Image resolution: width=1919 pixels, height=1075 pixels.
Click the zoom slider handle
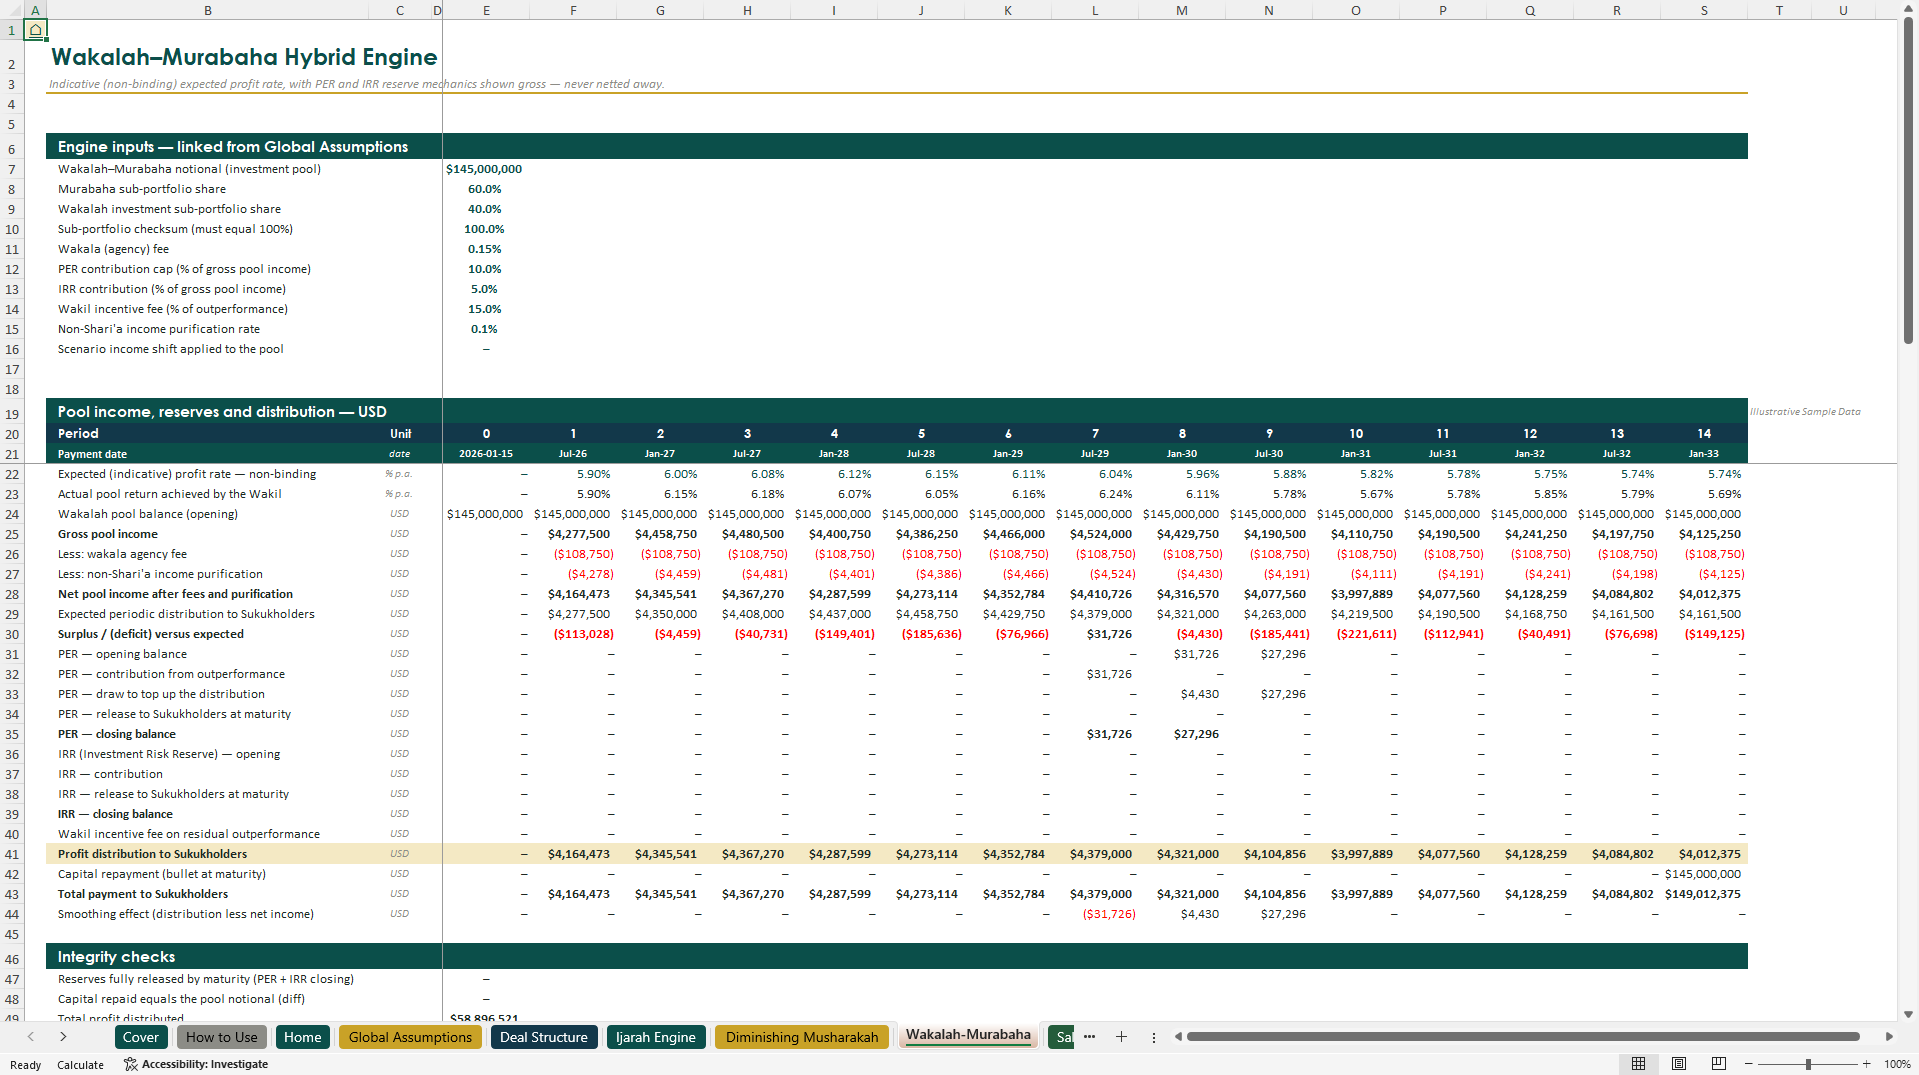(x=1808, y=1064)
